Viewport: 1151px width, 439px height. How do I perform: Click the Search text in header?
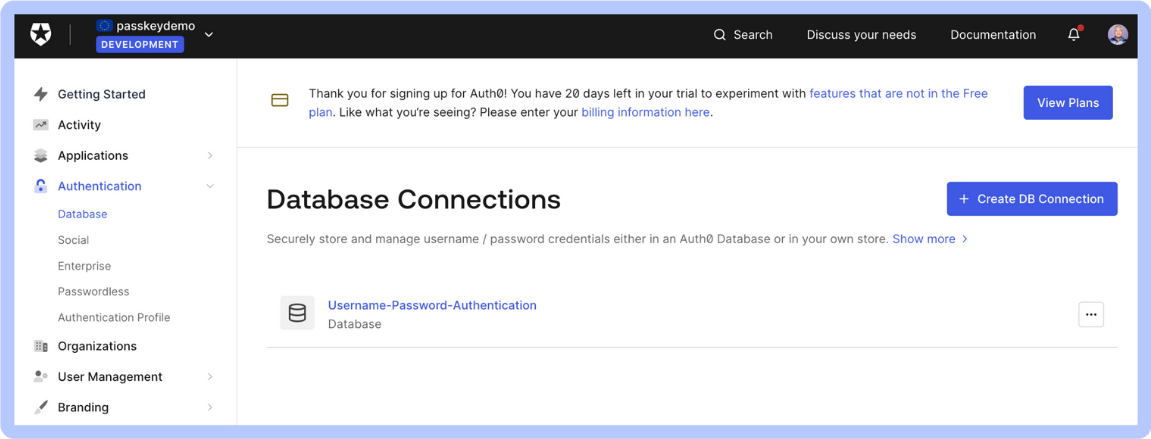753,35
